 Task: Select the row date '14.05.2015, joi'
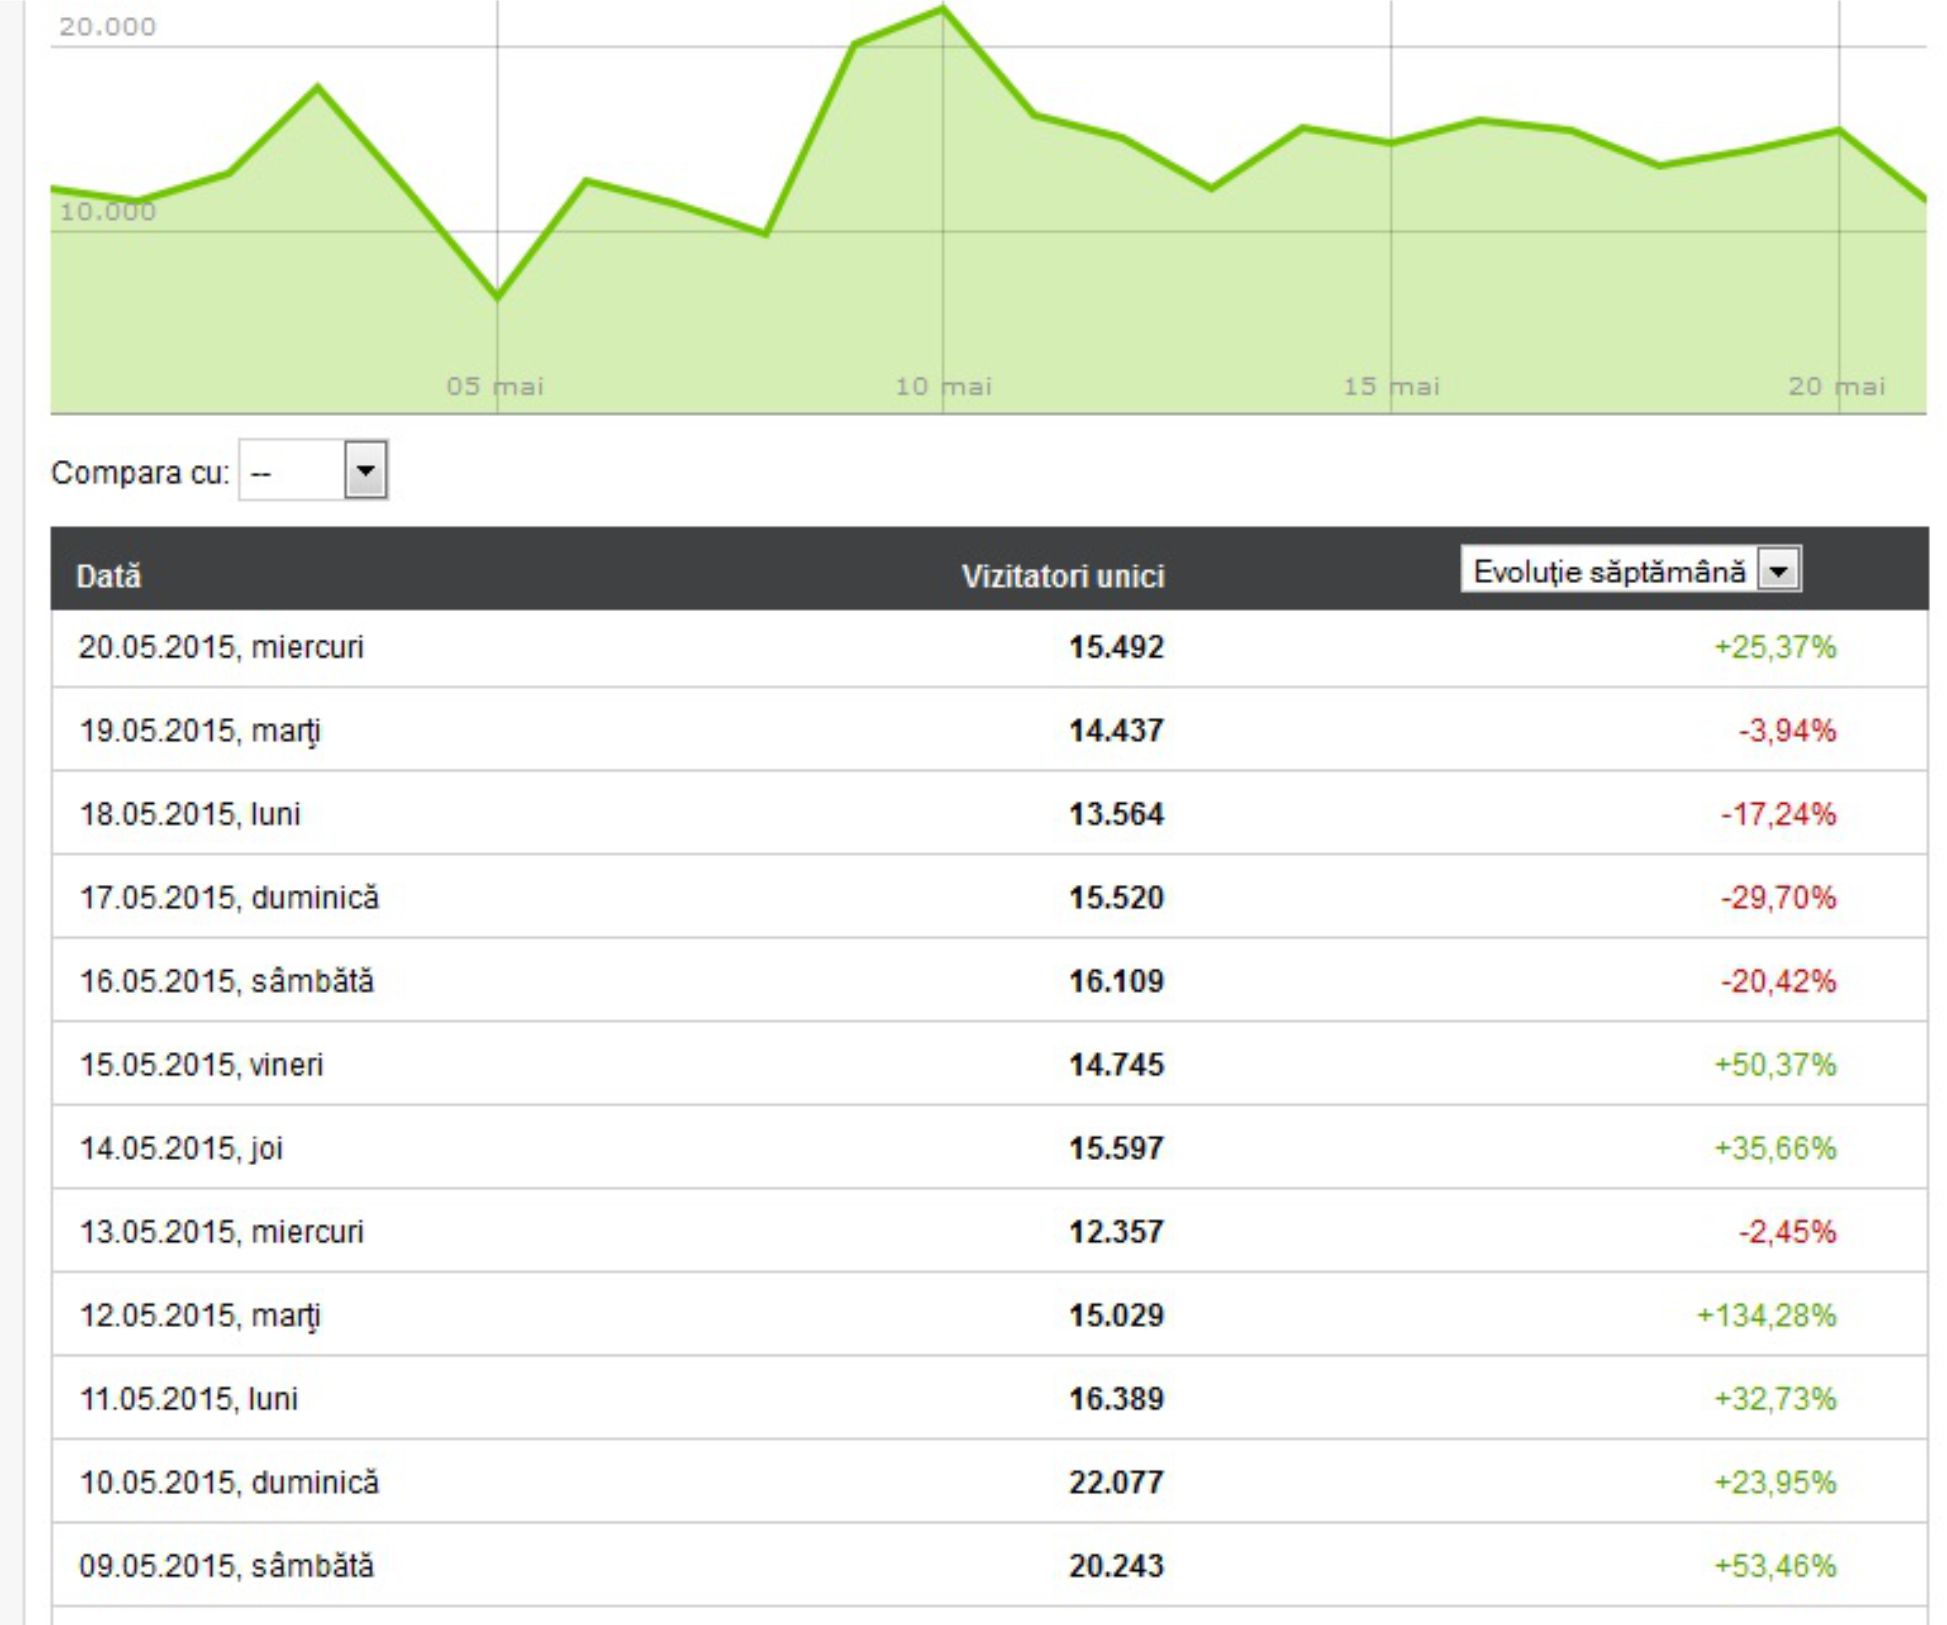coord(181,1149)
